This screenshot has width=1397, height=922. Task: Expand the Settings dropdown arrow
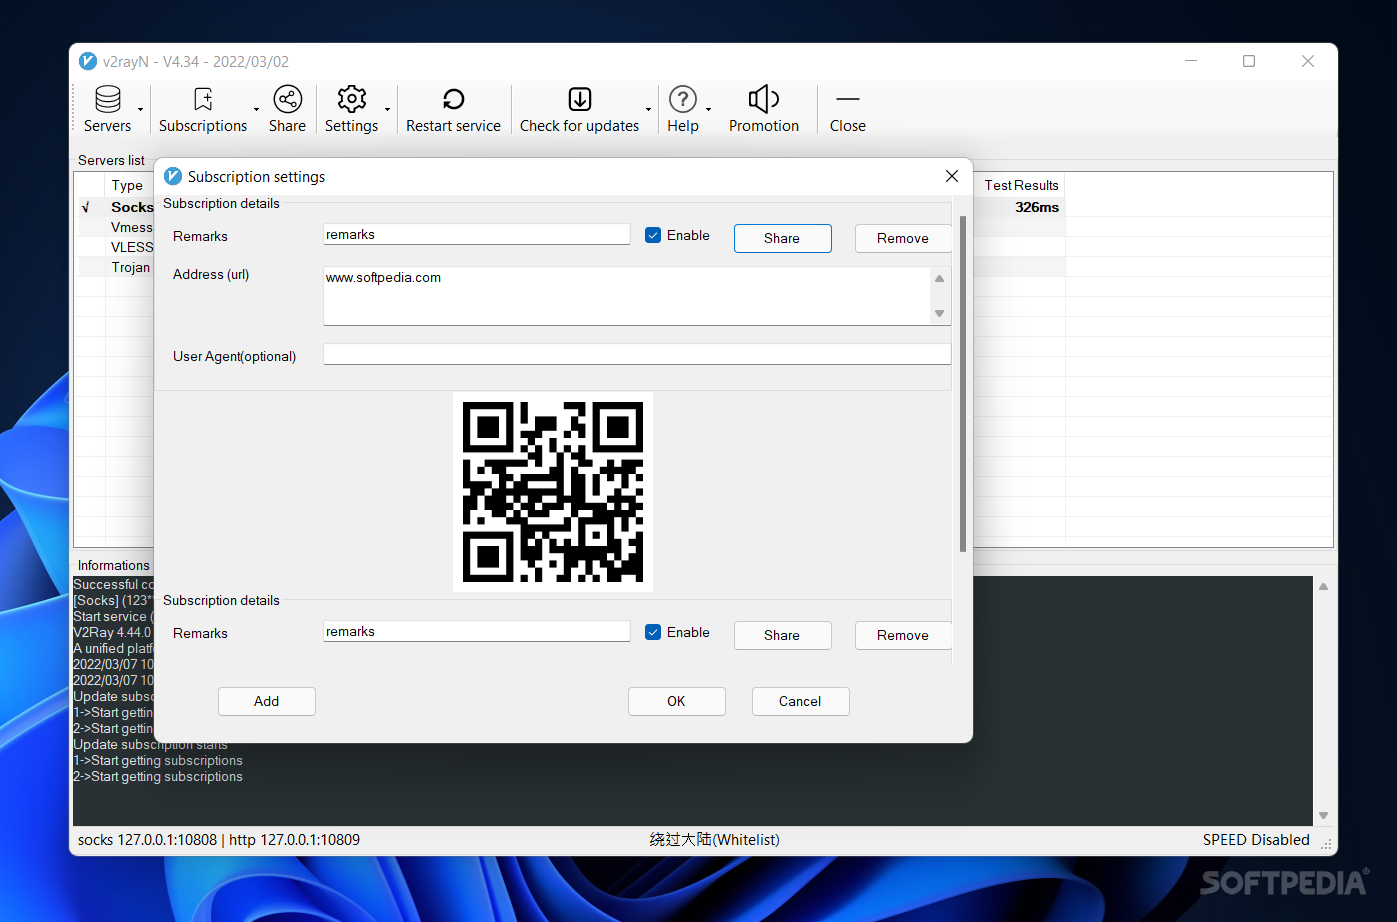pyautogui.click(x=387, y=110)
